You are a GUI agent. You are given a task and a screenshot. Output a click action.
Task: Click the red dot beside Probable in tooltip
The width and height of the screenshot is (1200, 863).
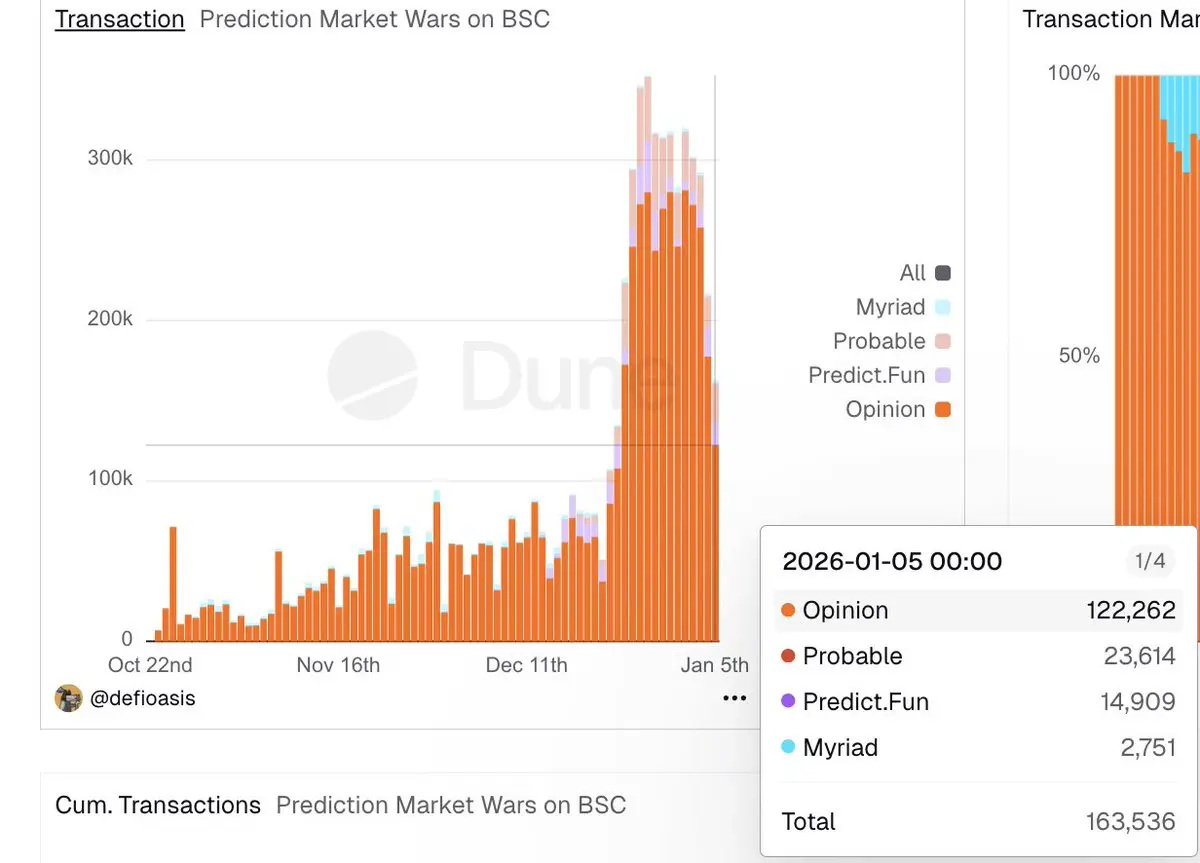[788, 657]
